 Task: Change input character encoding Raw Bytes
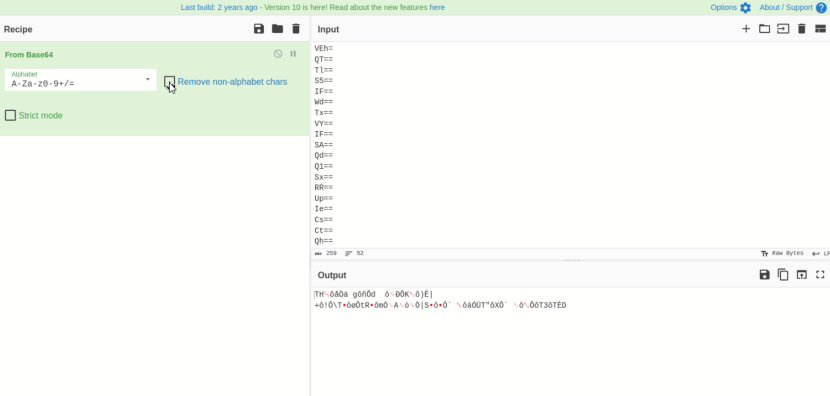coord(782,254)
